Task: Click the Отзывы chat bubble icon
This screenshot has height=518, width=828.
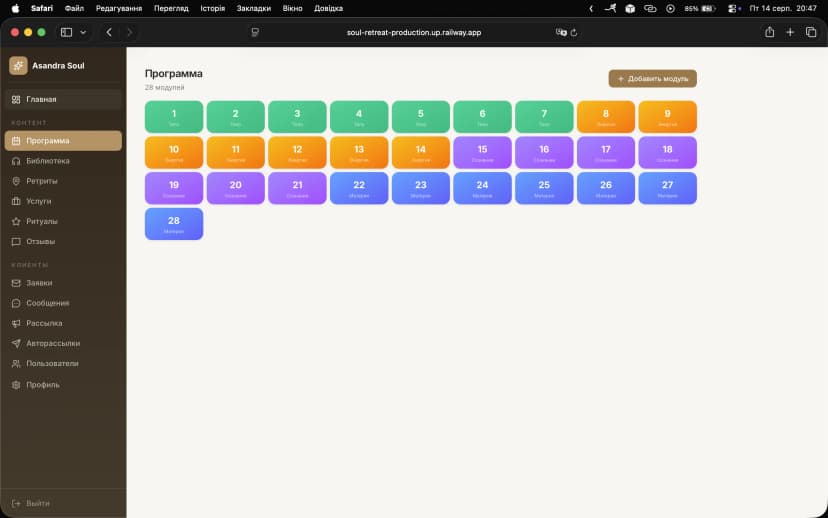Action: pyautogui.click(x=16, y=241)
